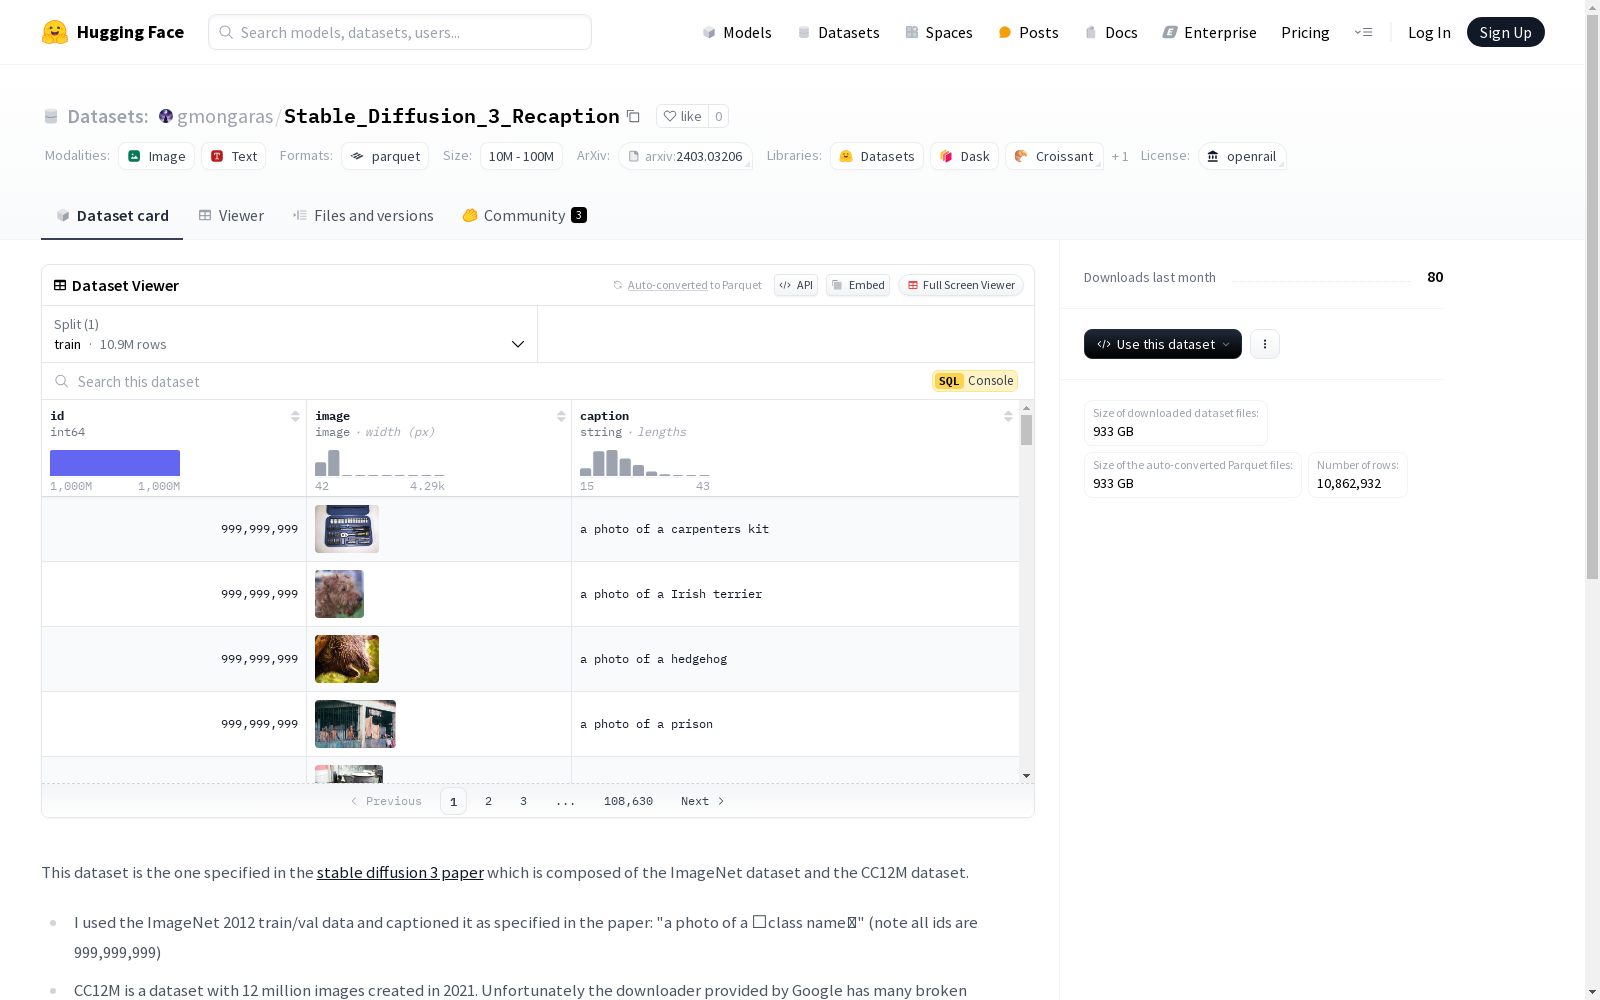Image resolution: width=1600 pixels, height=1000 pixels.
Task: Open the arxiv:2403.03206 paper tag
Action: 685,156
